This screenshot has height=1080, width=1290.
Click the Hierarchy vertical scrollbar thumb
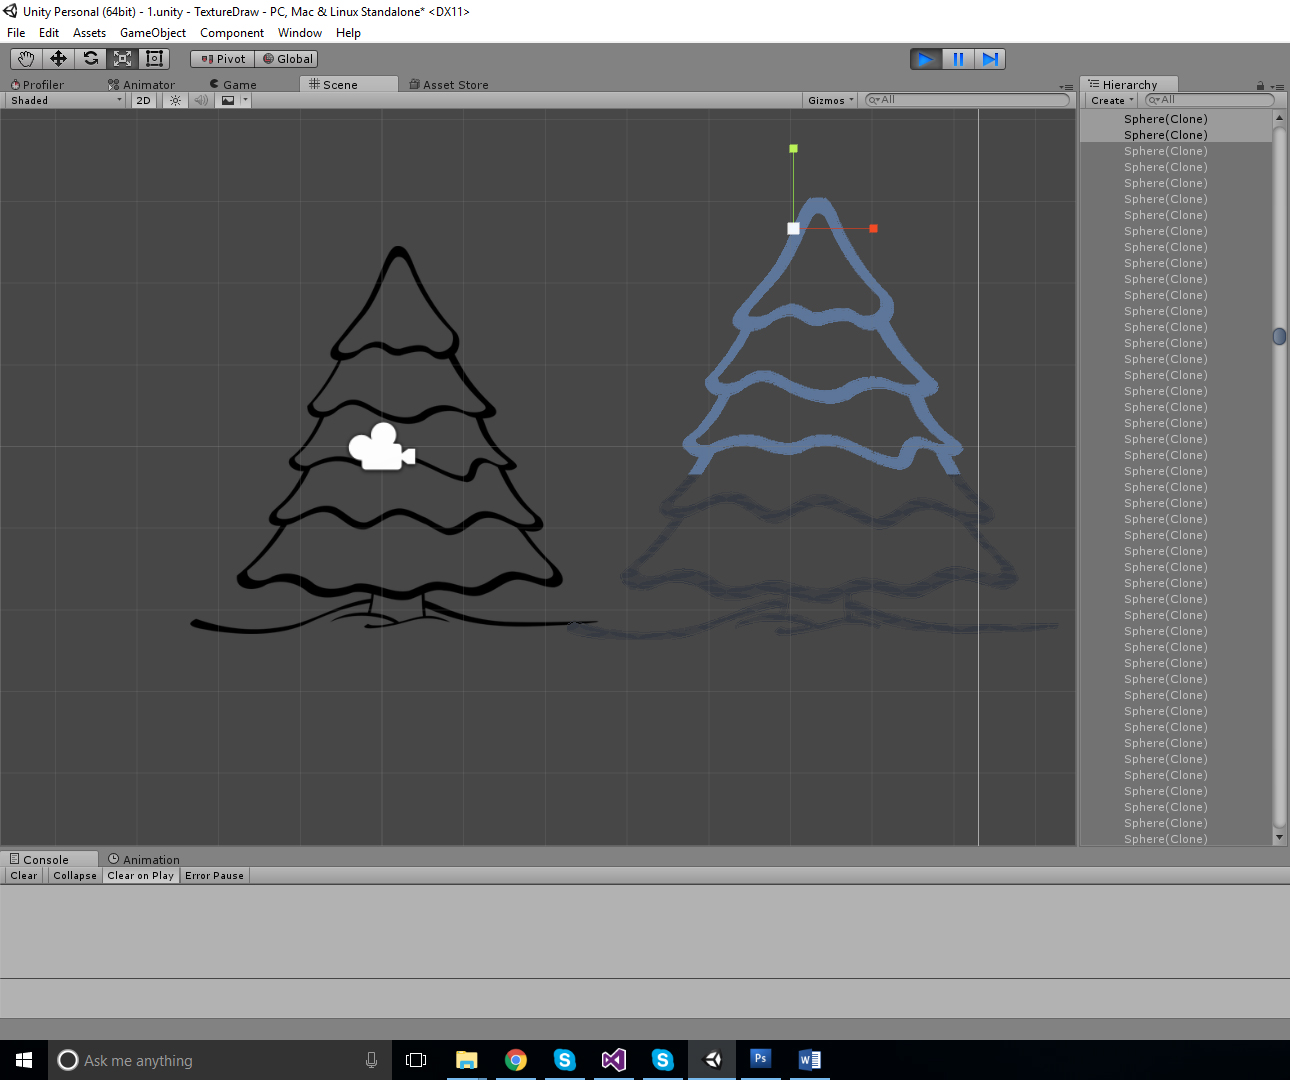1279,336
